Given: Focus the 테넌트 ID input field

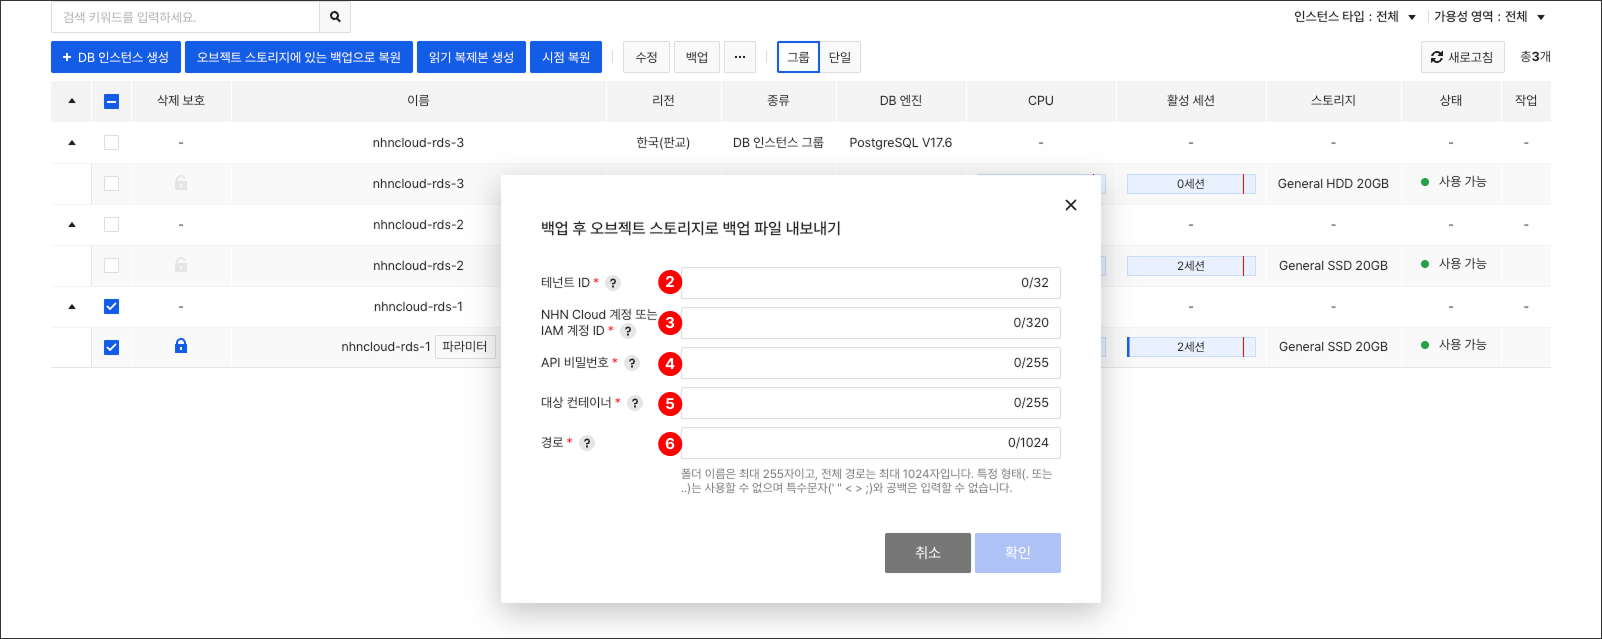Looking at the screenshot, I should click(871, 283).
